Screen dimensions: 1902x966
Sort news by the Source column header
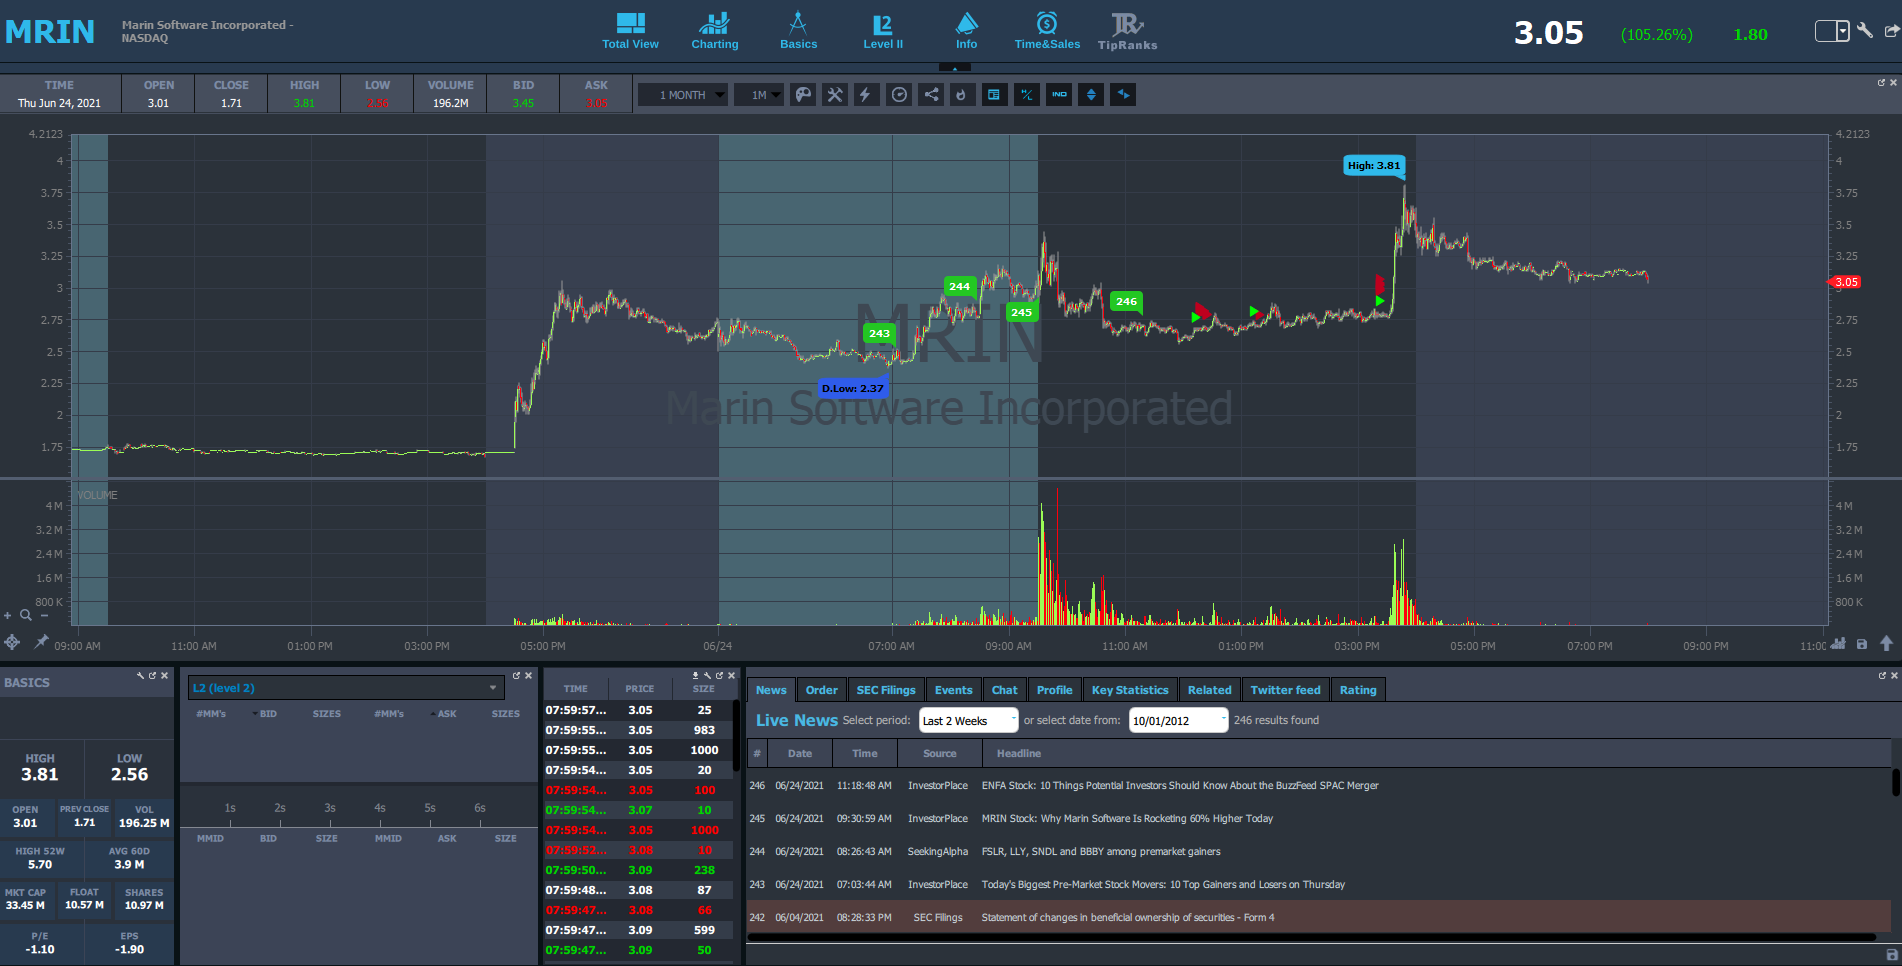click(940, 754)
